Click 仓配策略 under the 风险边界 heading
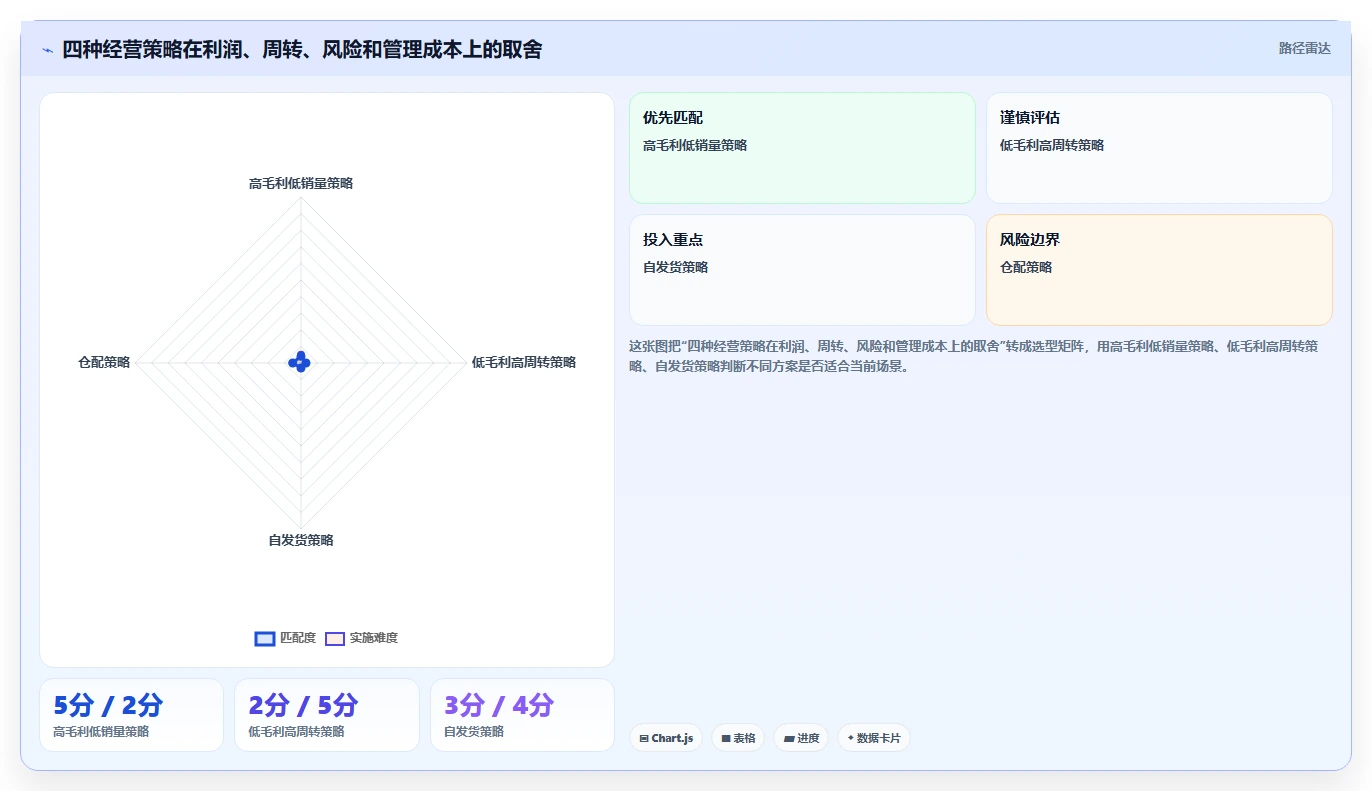 tap(1026, 267)
